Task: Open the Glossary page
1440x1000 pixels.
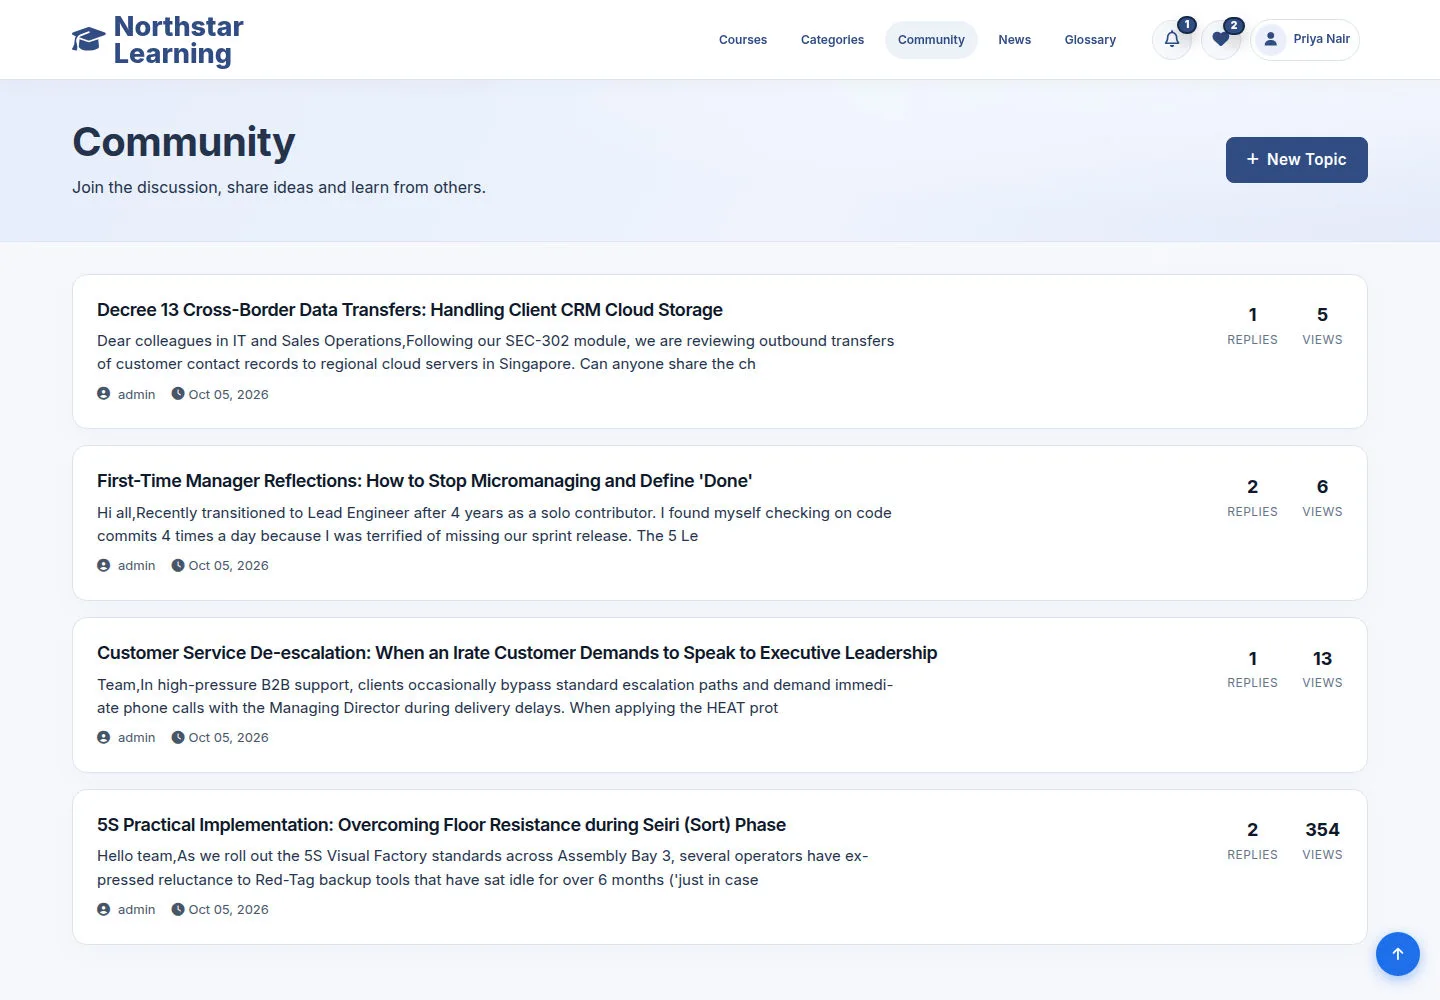Action: click(1090, 40)
